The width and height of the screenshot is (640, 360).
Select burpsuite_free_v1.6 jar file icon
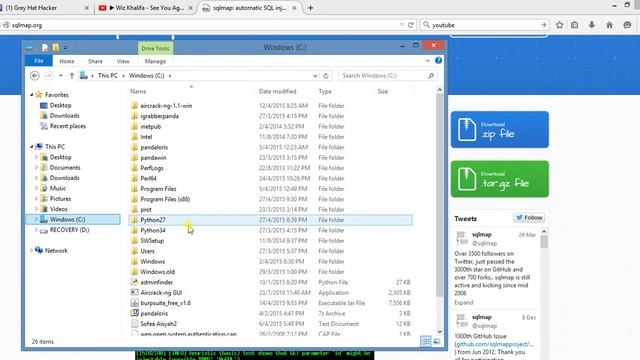pos(135,303)
